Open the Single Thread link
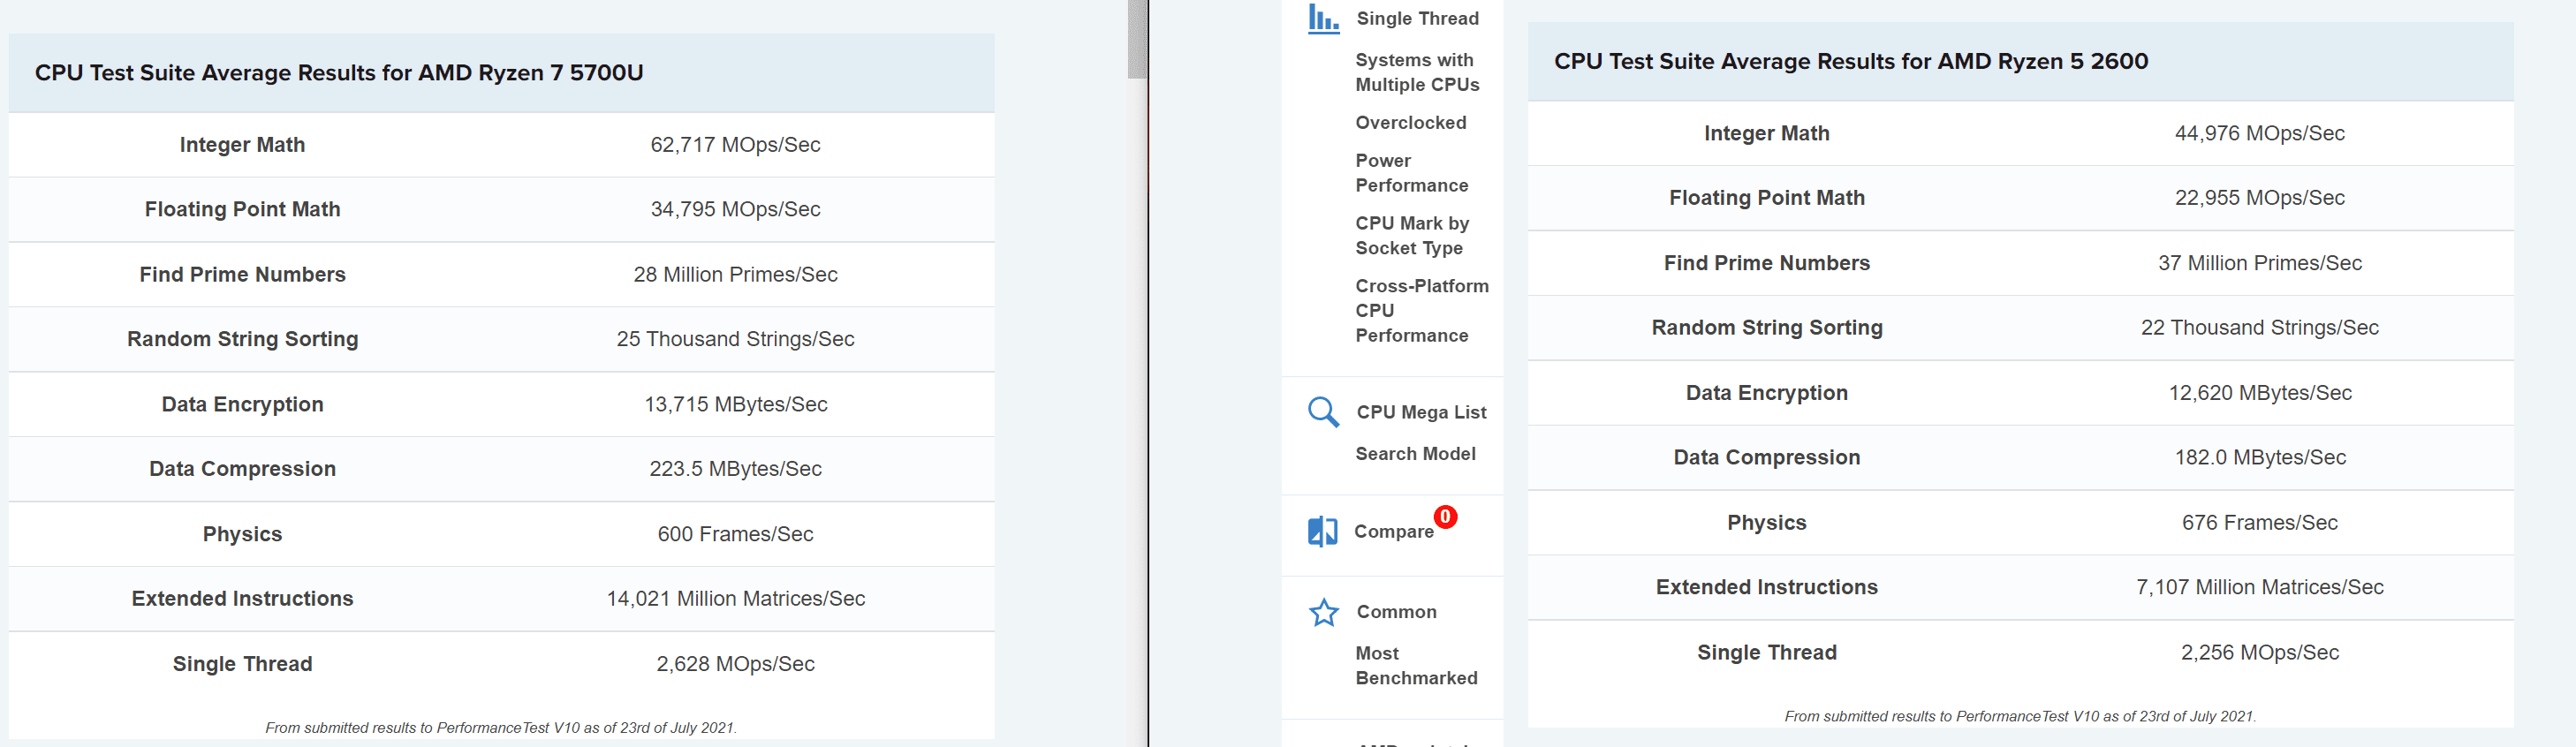The image size is (2576, 747). click(1417, 19)
